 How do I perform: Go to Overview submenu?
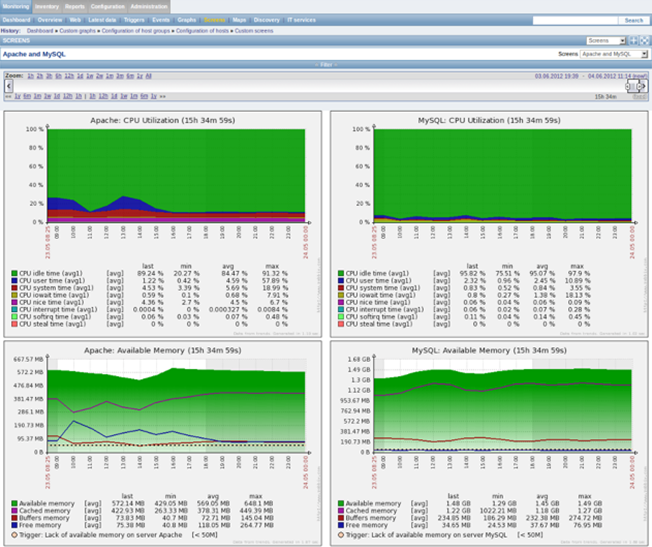tap(49, 20)
